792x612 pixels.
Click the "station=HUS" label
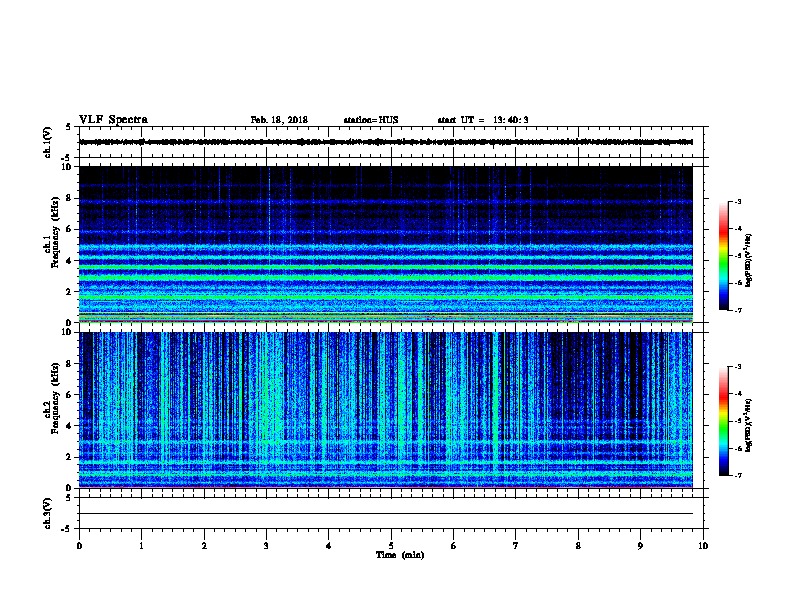pos(371,120)
